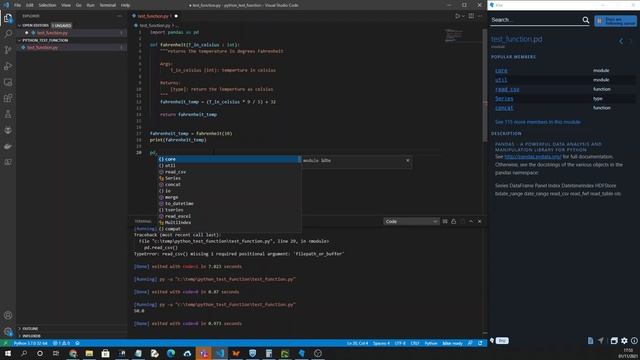The height and width of the screenshot is (360, 640).
Task: Maximize the bottom panel with the chevron
Action: coord(471,221)
